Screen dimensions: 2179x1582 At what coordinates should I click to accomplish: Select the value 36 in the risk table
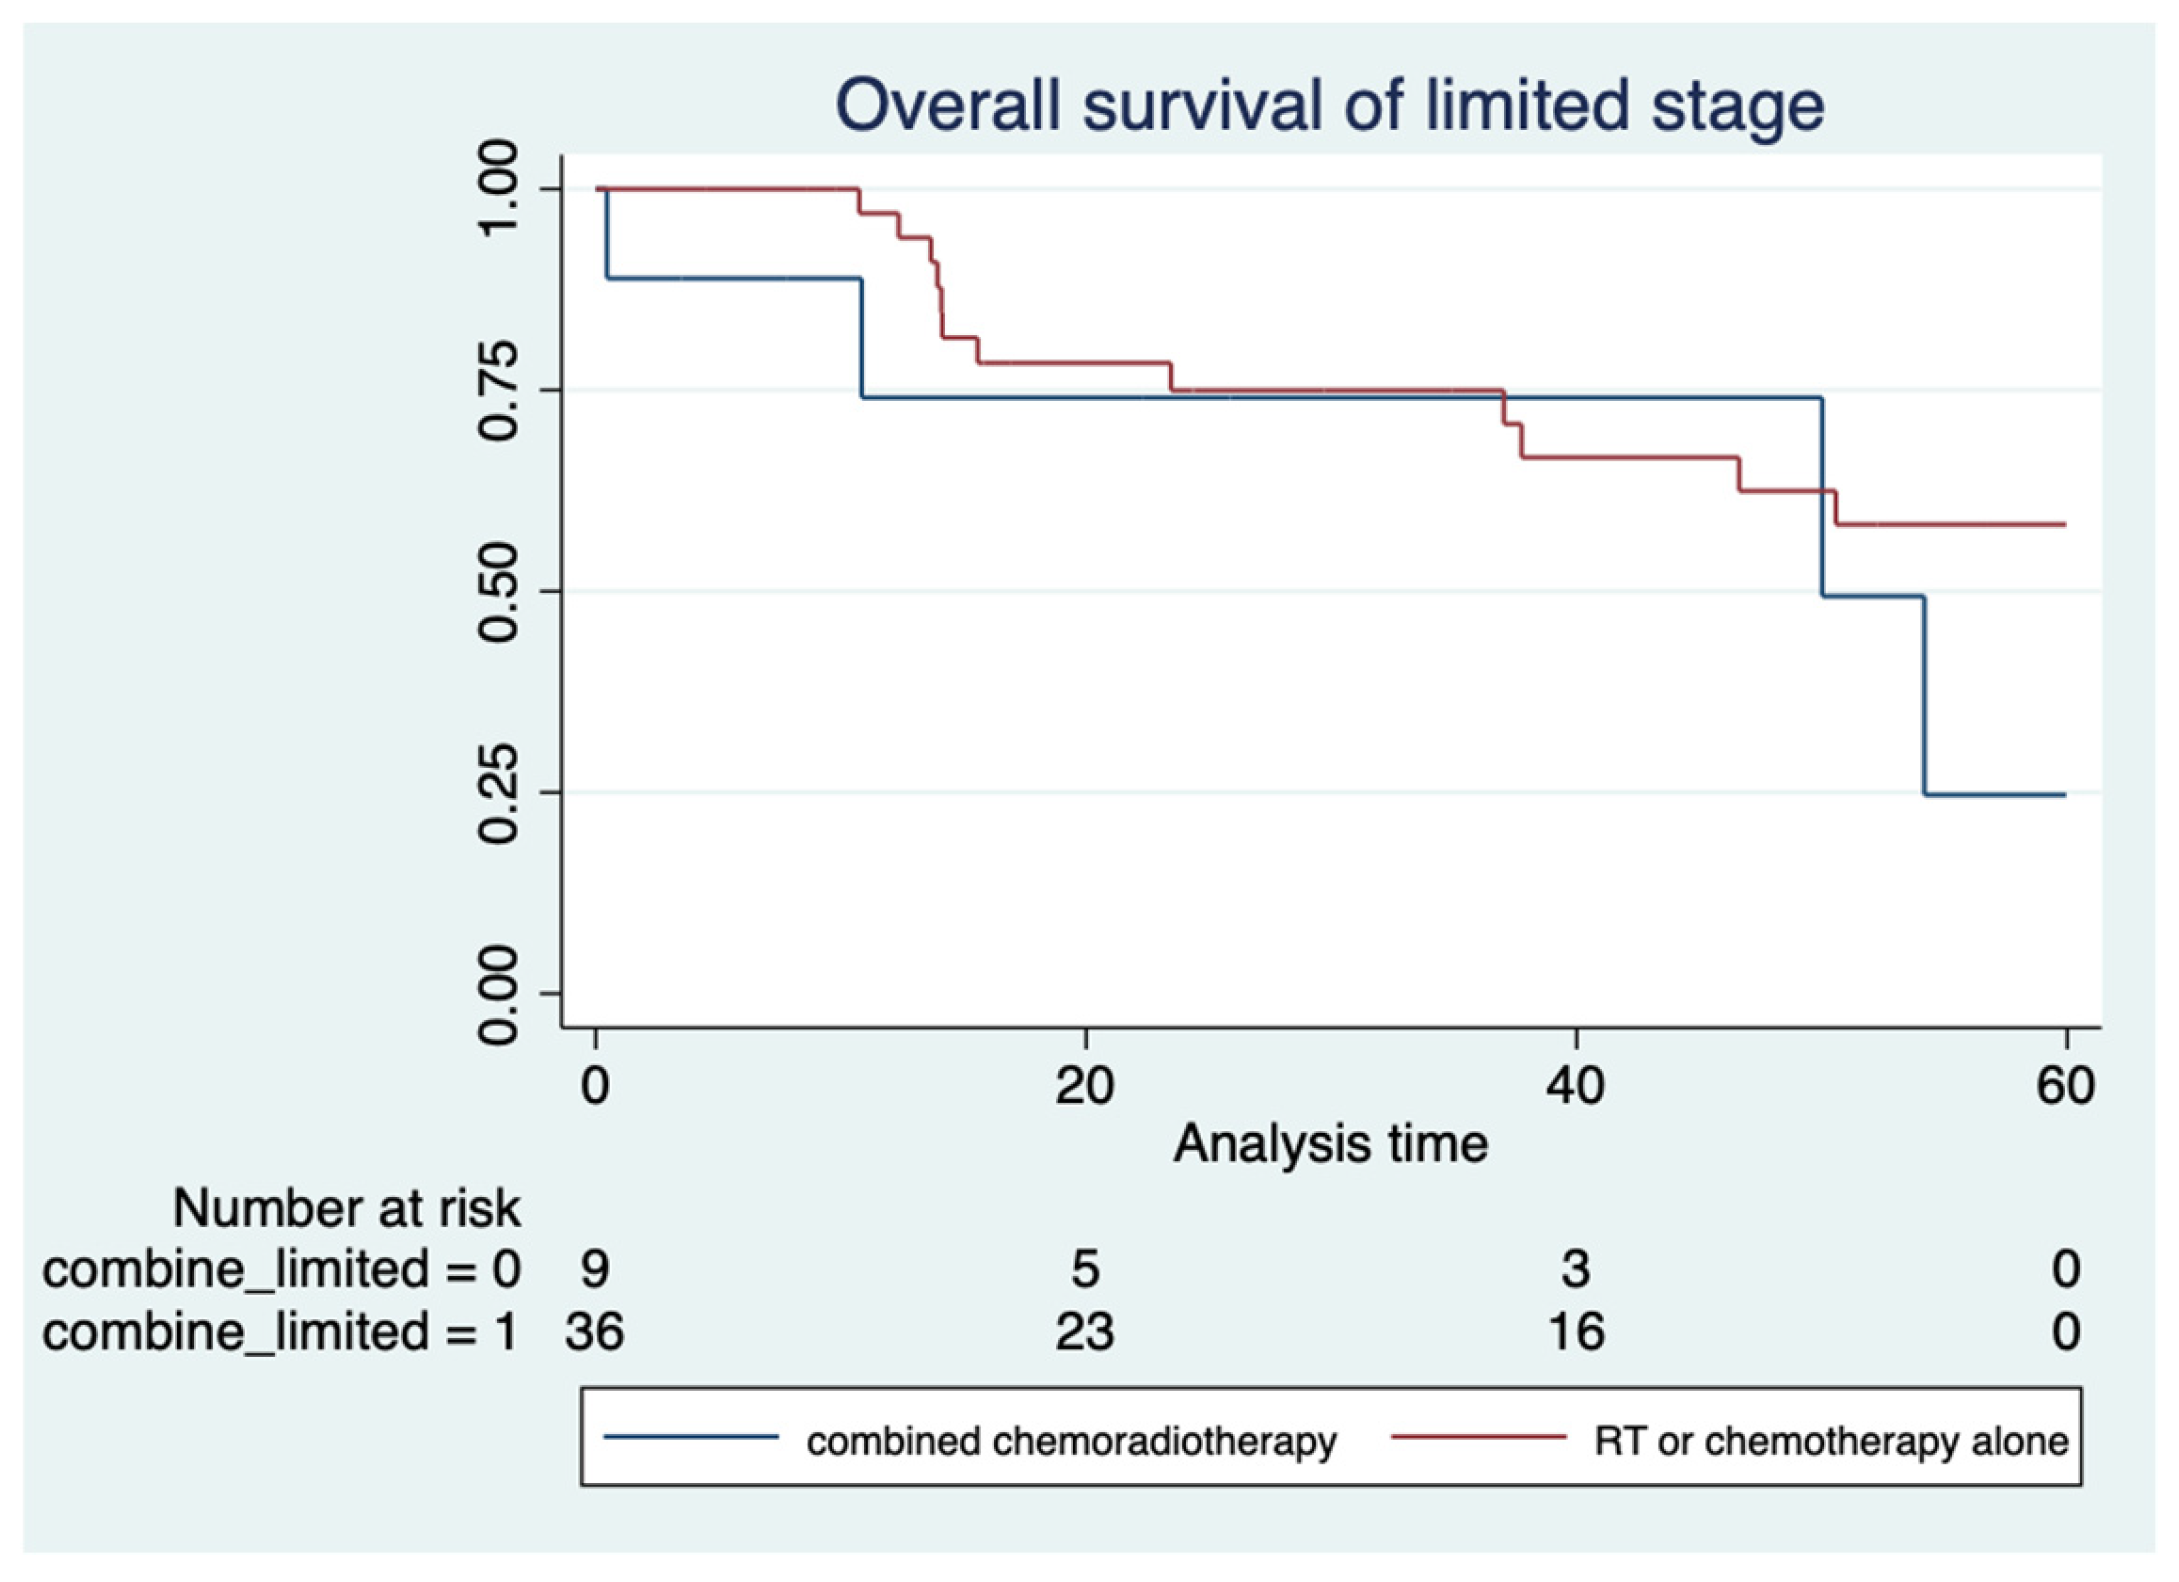(x=595, y=1331)
